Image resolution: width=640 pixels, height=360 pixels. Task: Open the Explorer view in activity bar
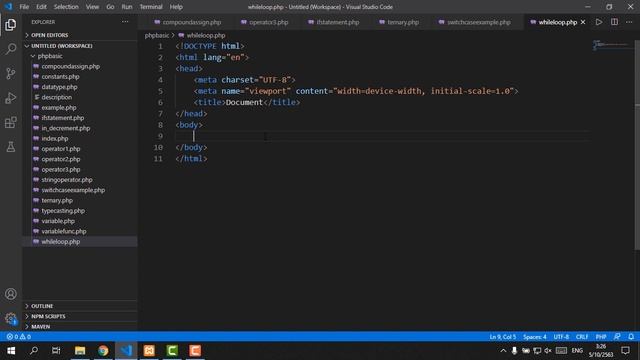tap(11, 25)
